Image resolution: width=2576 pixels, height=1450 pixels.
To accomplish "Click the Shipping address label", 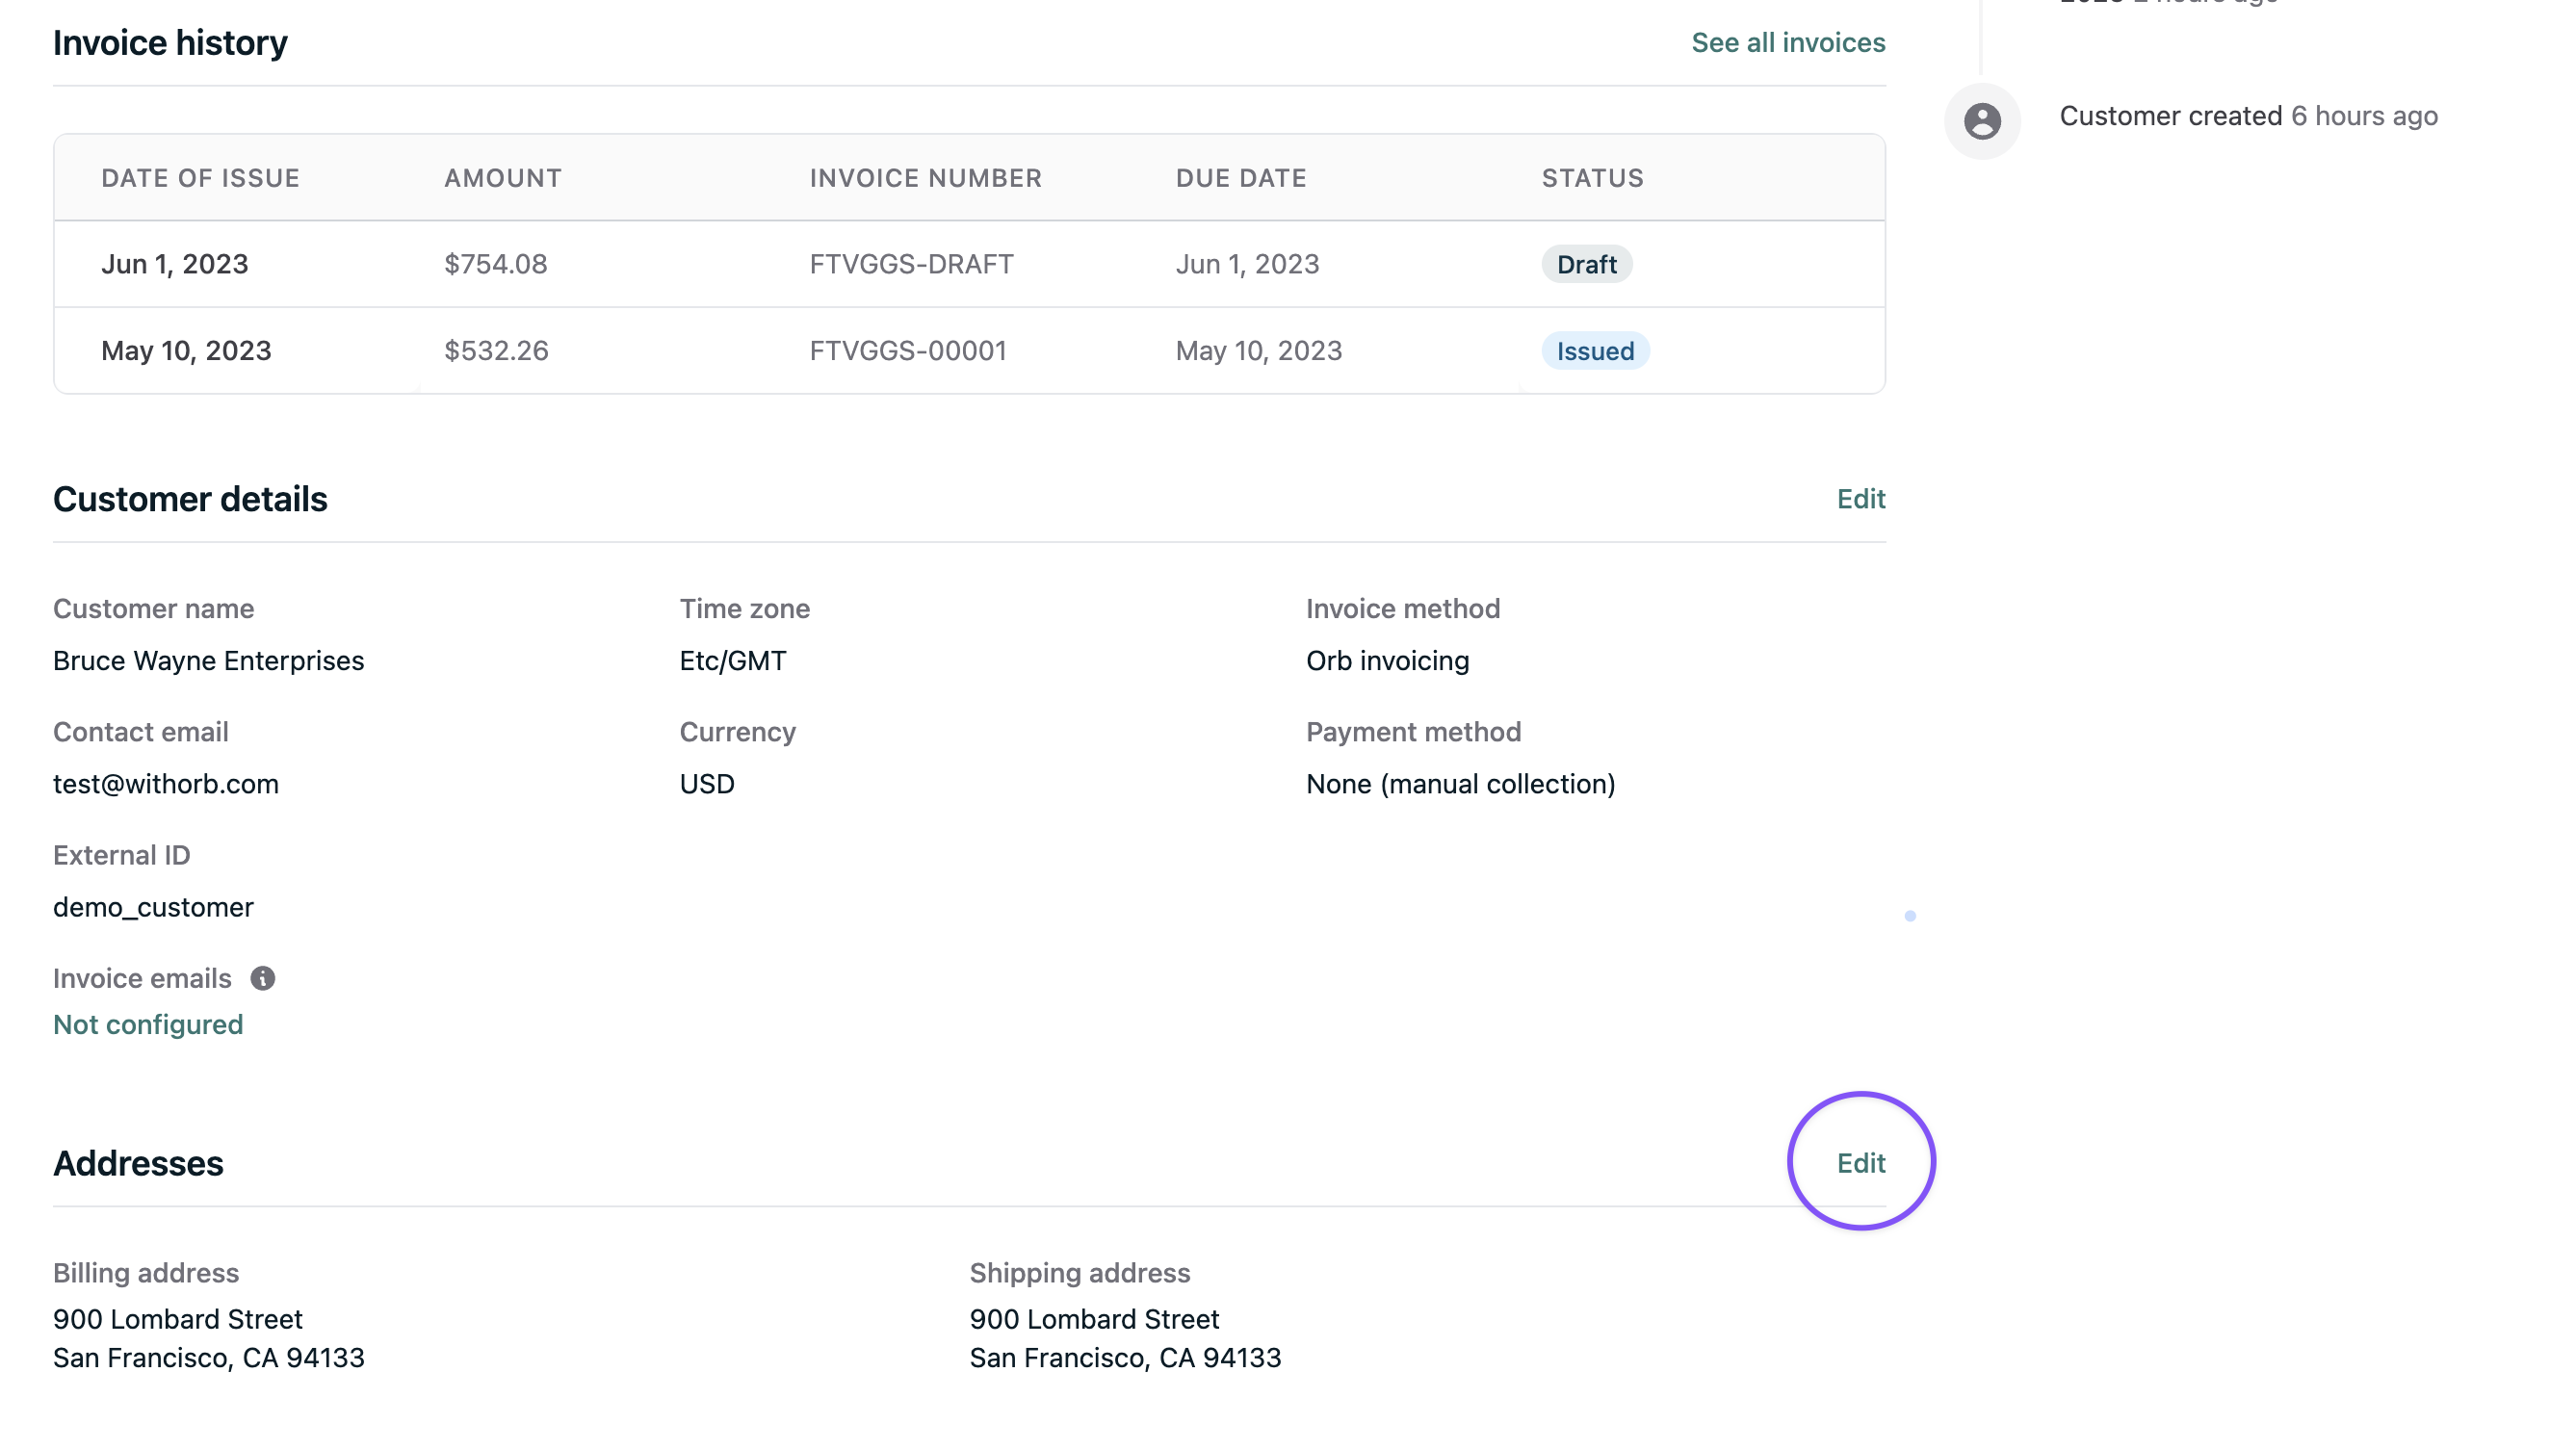I will point(1079,1273).
